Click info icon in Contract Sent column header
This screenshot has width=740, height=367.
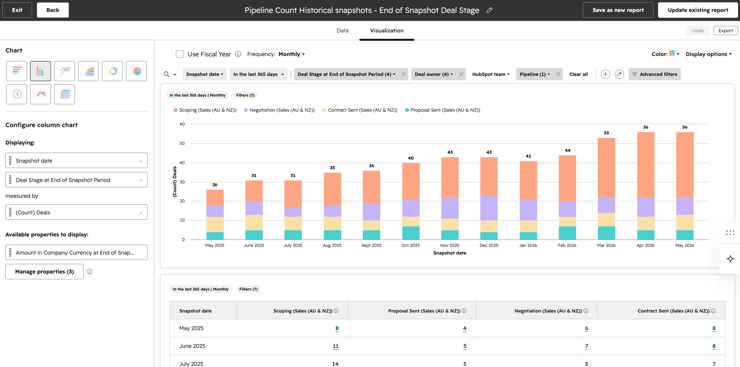point(714,311)
